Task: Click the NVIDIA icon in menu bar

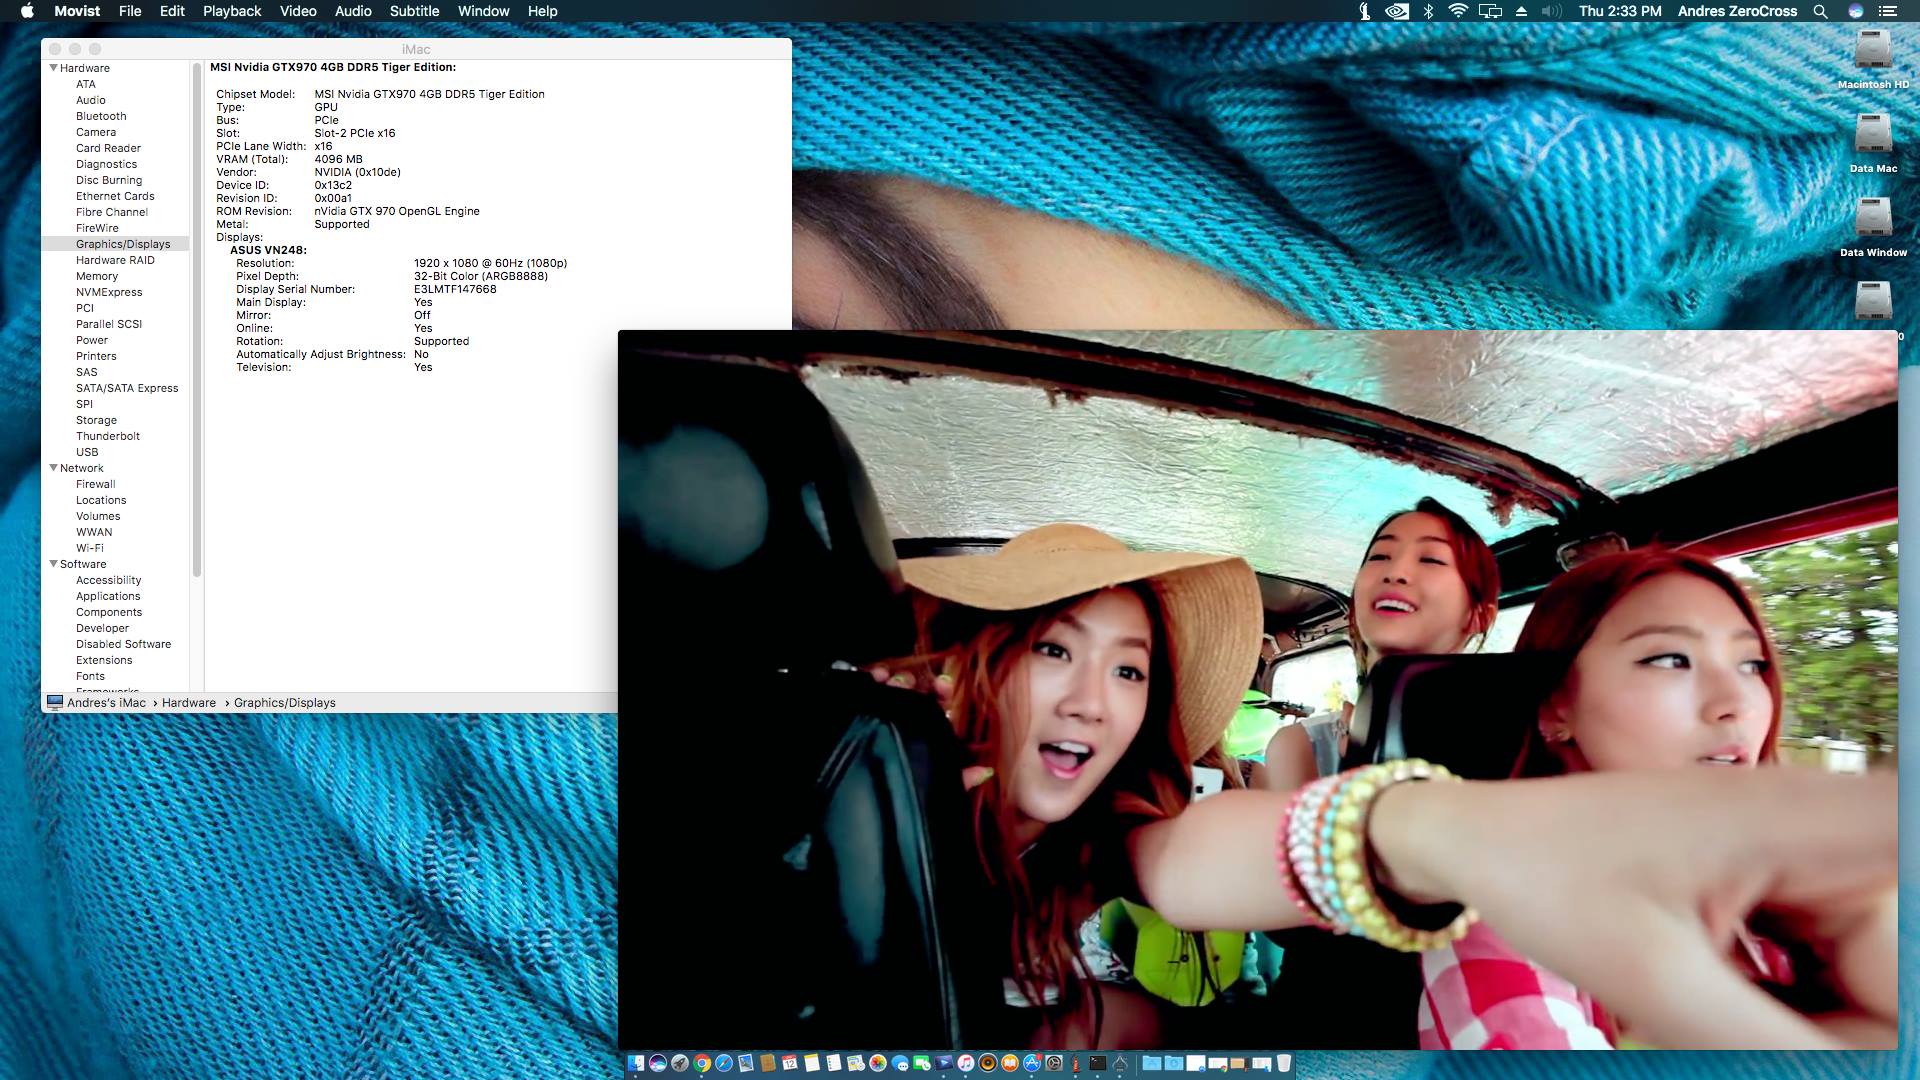Action: [x=1396, y=11]
